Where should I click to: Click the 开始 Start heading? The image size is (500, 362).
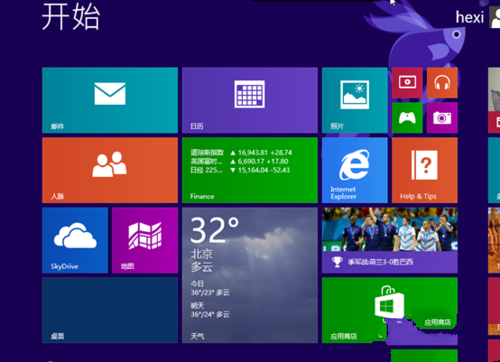[71, 17]
